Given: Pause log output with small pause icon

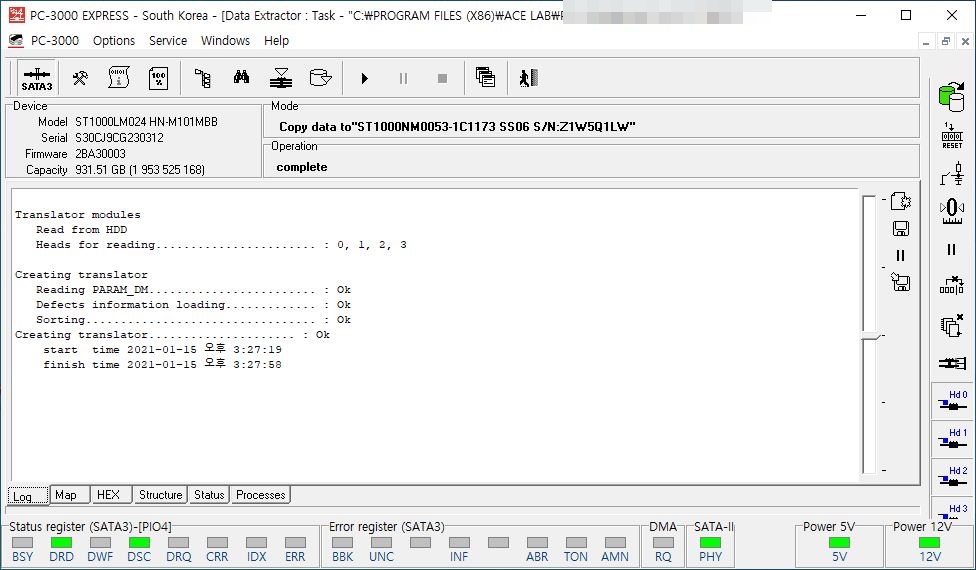Looking at the screenshot, I should (901, 255).
